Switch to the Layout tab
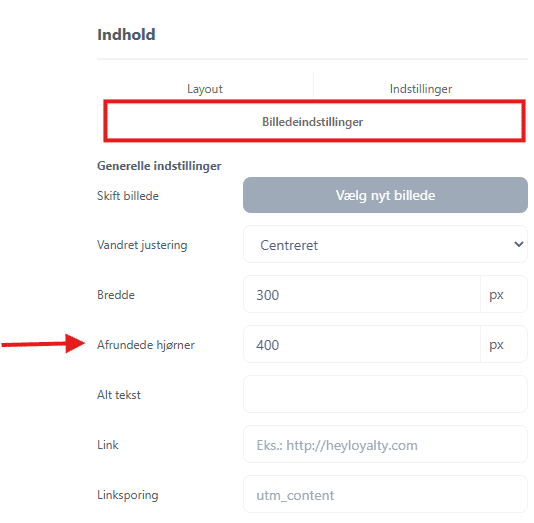The image size is (534, 523). (205, 89)
